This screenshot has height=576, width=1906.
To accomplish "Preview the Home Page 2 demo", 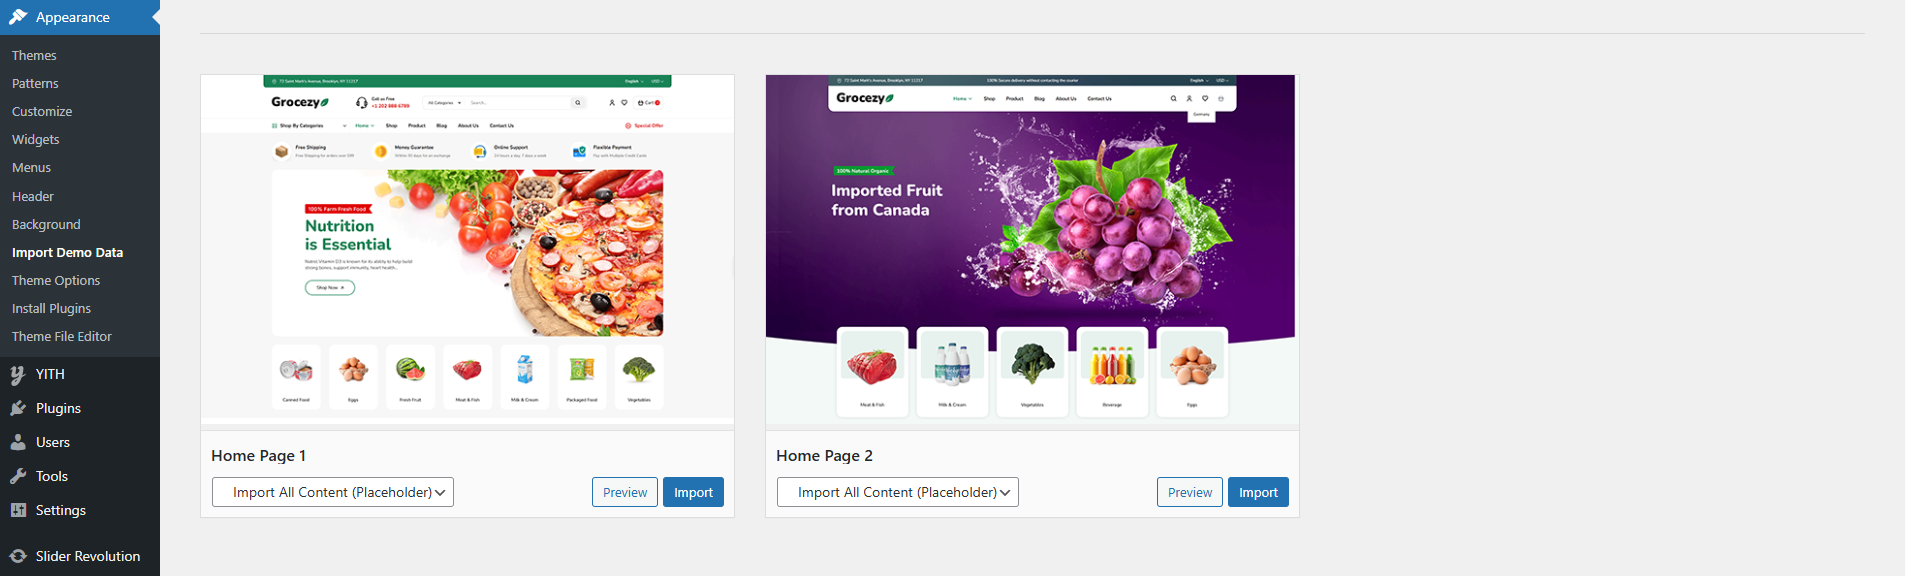I will pyautogui.click(x=1190, y=492).
